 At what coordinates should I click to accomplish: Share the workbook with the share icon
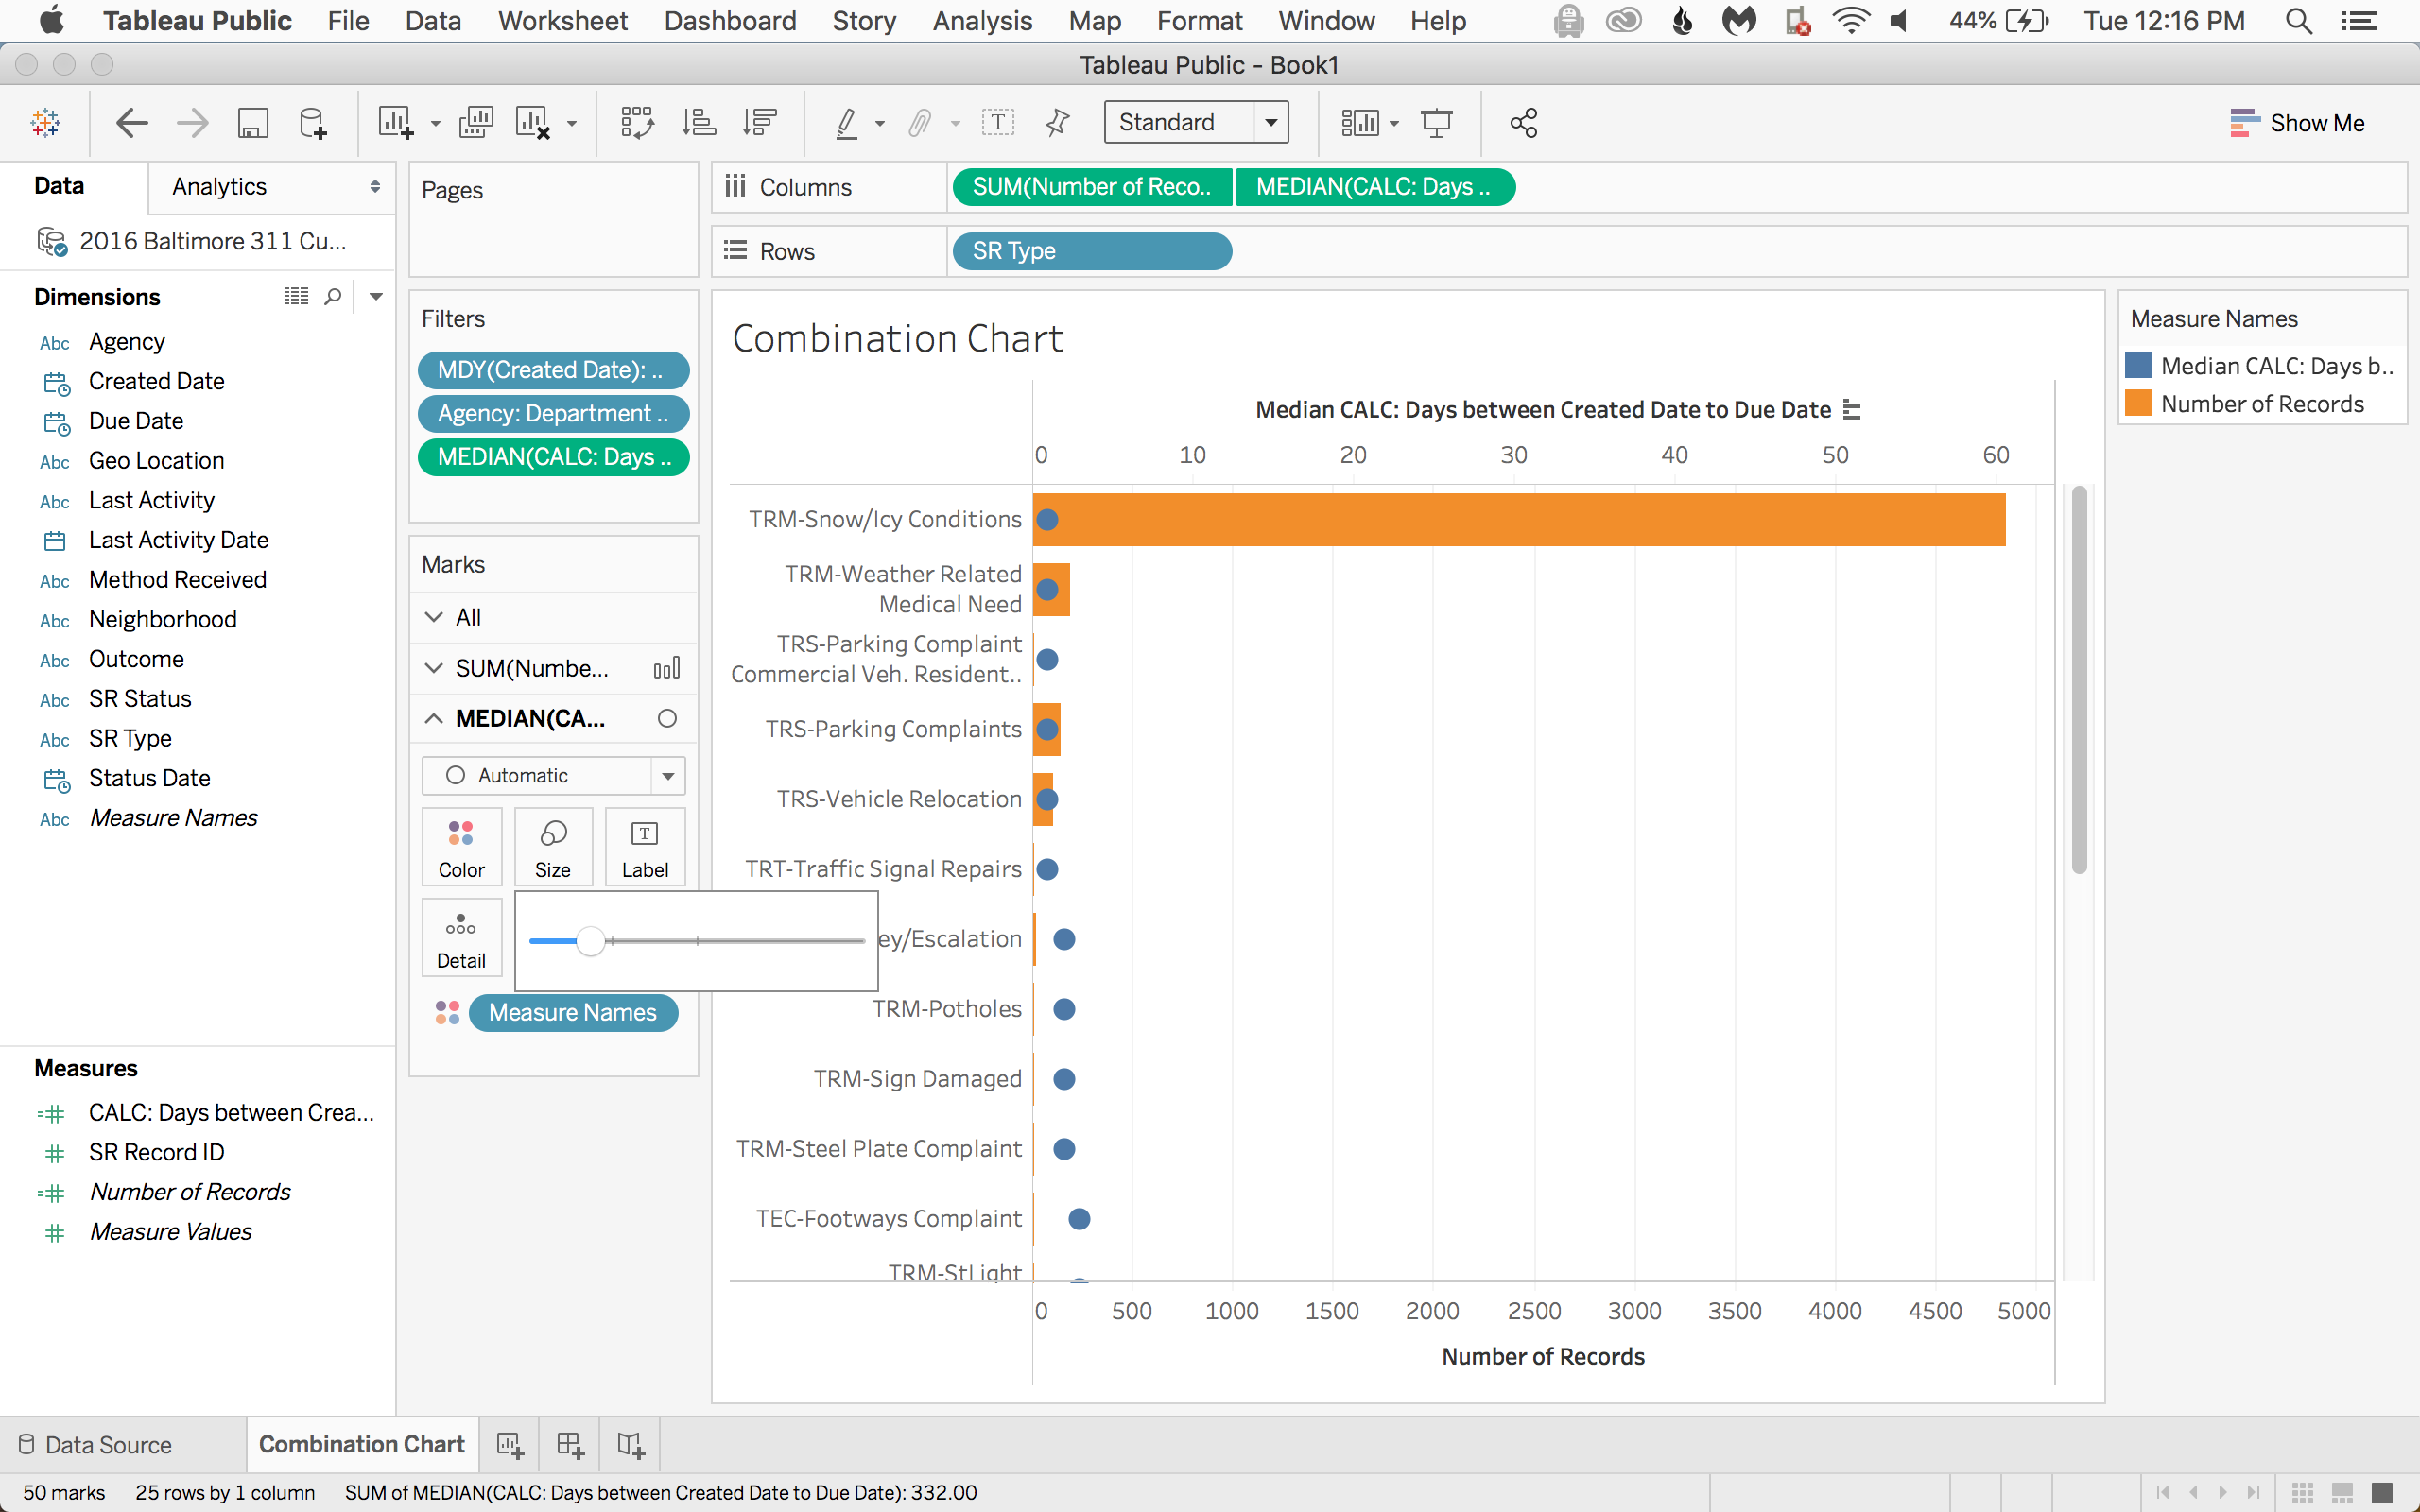tap(1523, 123)
